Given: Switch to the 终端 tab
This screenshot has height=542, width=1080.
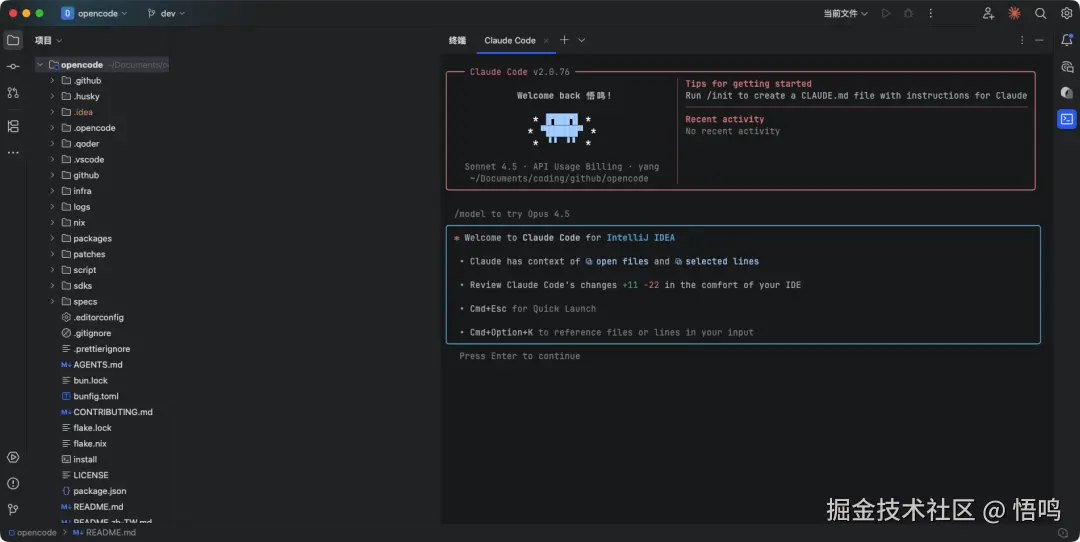Looking at the screenshot, I should (457, 40).
